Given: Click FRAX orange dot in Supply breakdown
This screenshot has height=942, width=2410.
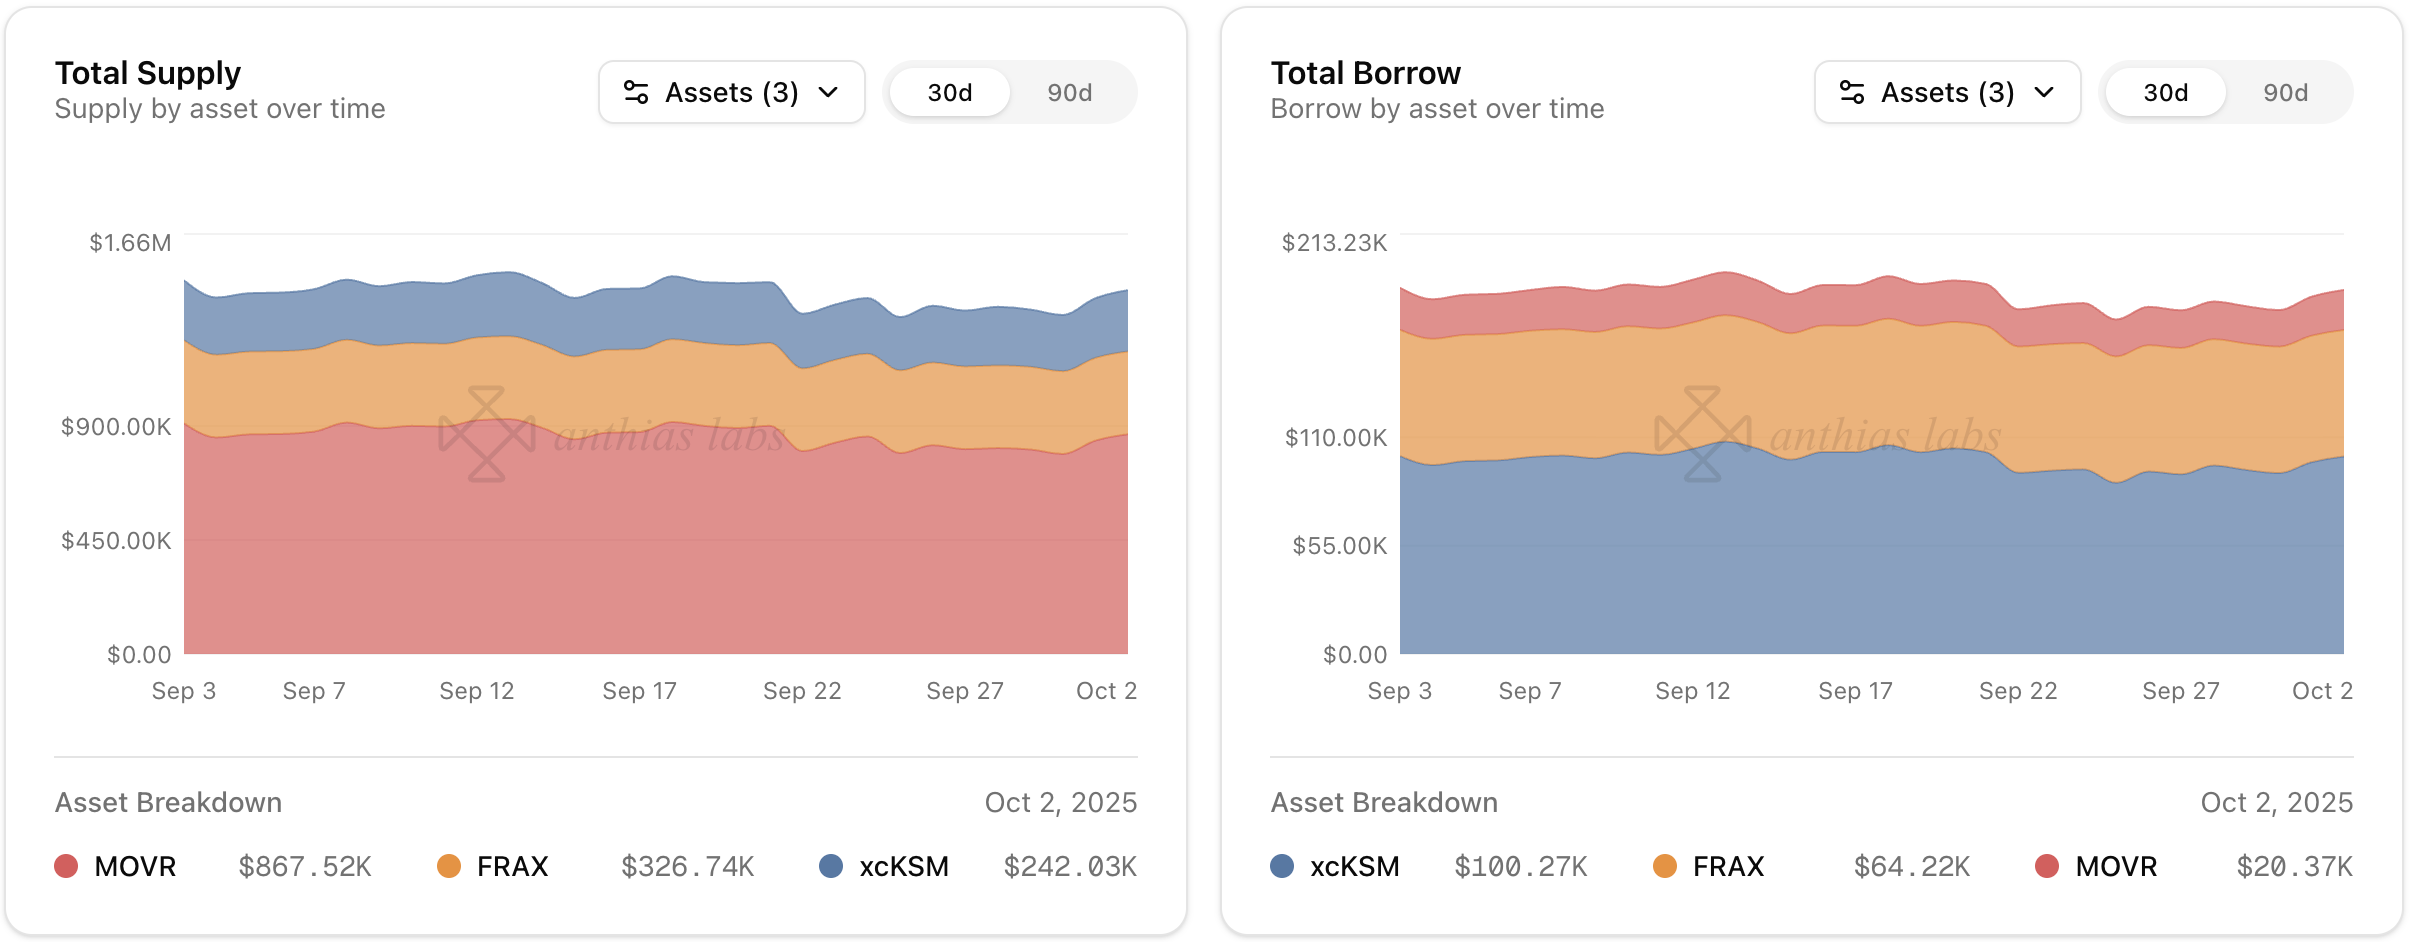Looking at the screenshot, I should tap(449, 866).
